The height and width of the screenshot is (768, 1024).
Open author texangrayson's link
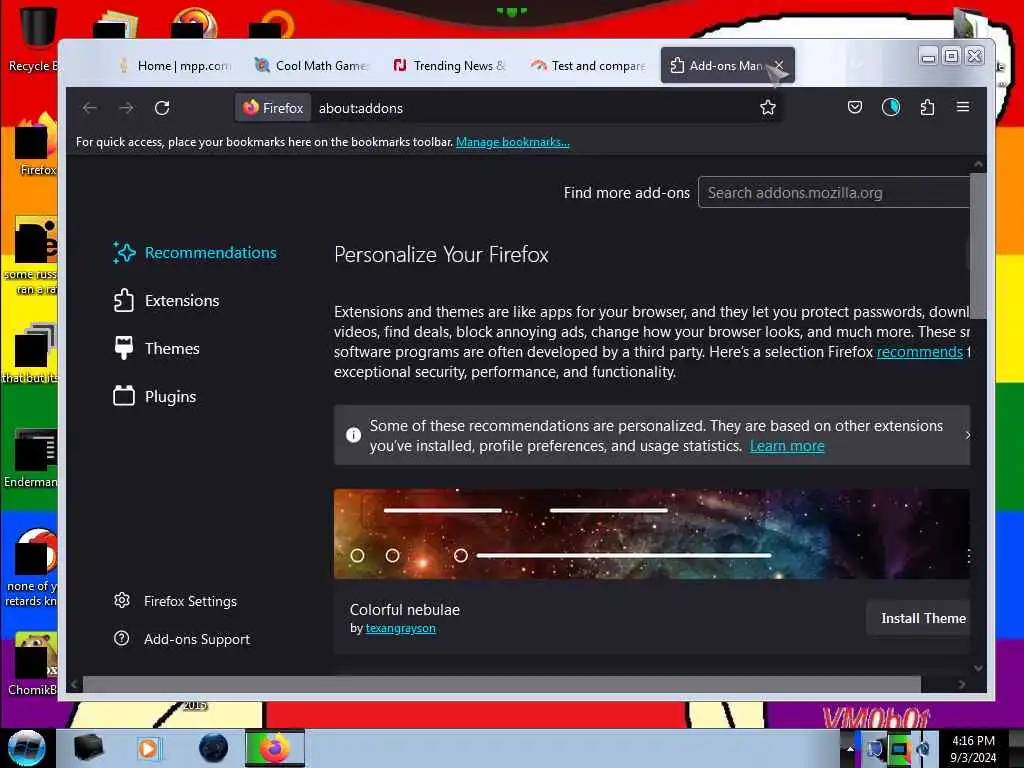coord(400,628)
